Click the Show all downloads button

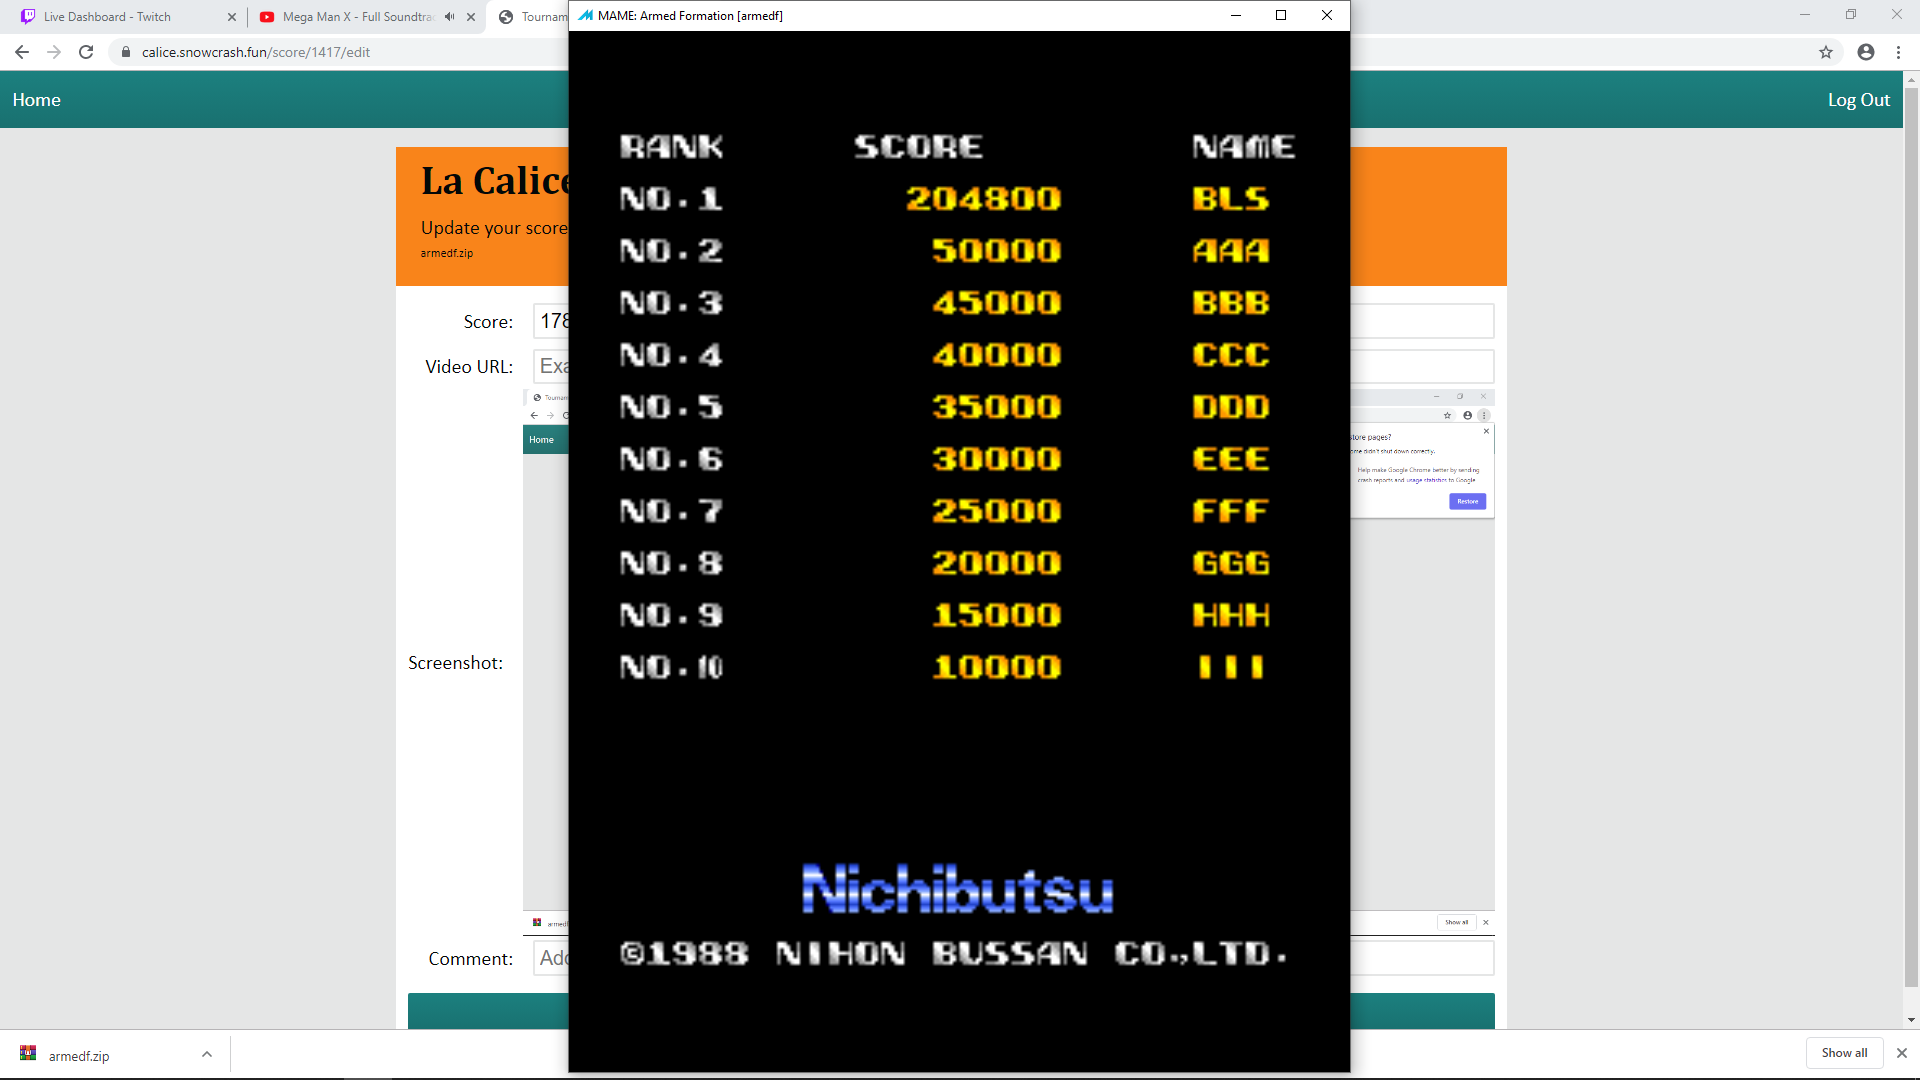tap(1844, 1052)
